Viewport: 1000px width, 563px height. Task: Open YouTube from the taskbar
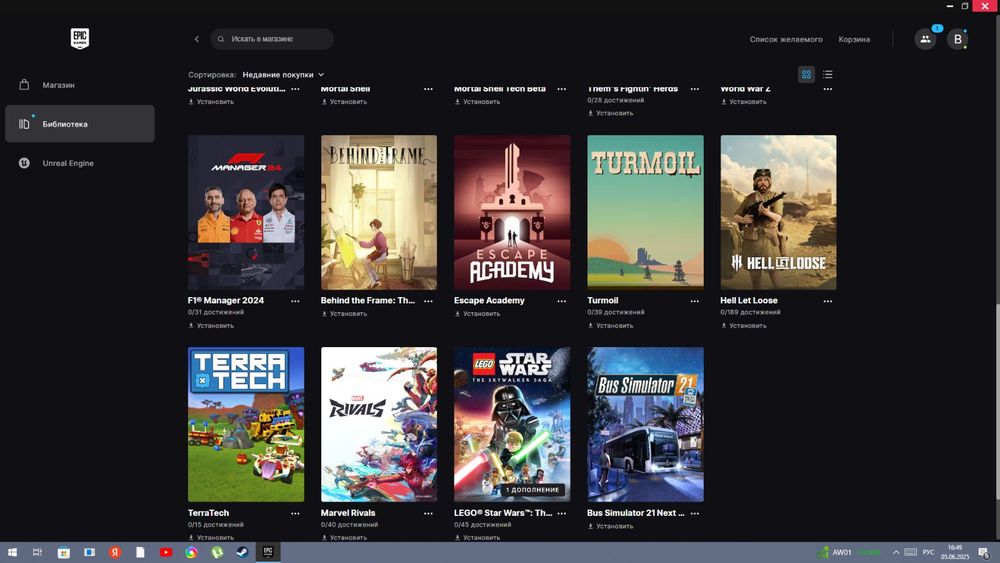click(166, 552)
